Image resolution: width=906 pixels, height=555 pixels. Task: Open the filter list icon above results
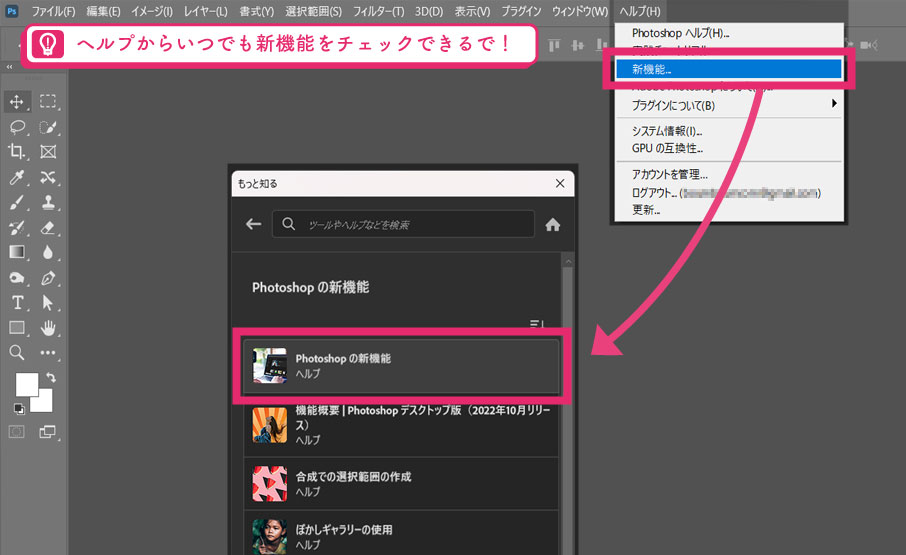[537, 323]
